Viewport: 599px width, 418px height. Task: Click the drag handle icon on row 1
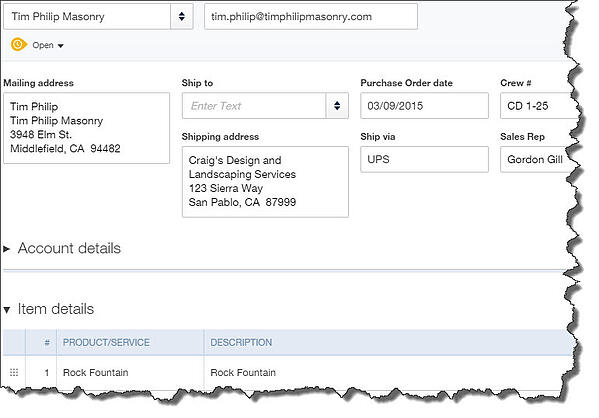coord(14,372)
